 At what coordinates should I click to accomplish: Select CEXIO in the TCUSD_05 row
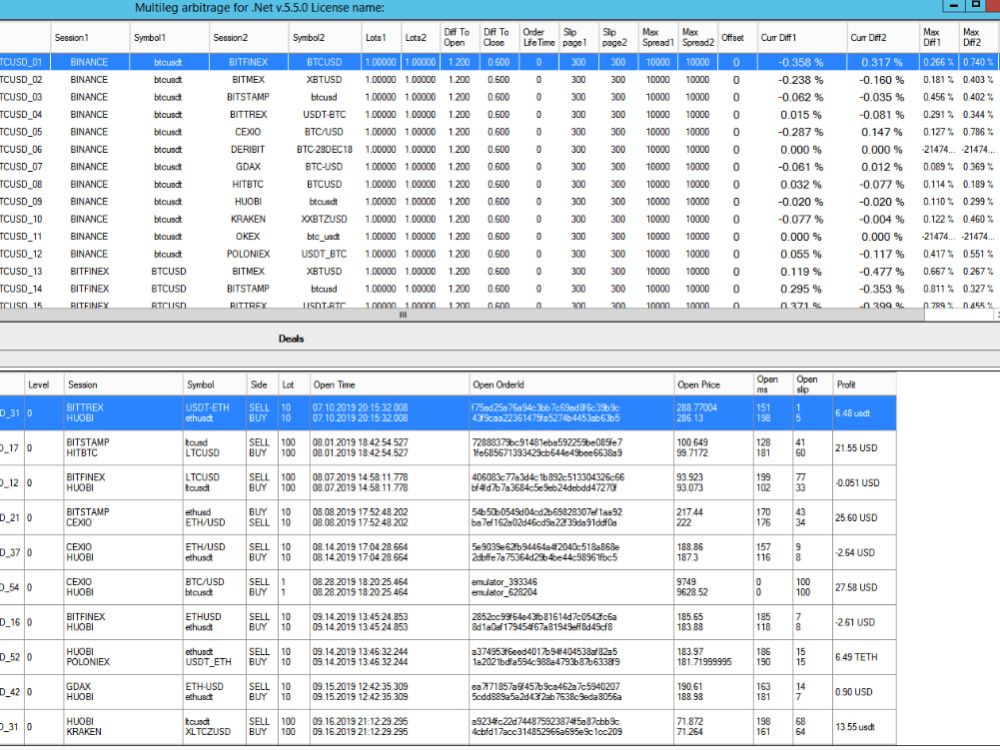(249, 132)
